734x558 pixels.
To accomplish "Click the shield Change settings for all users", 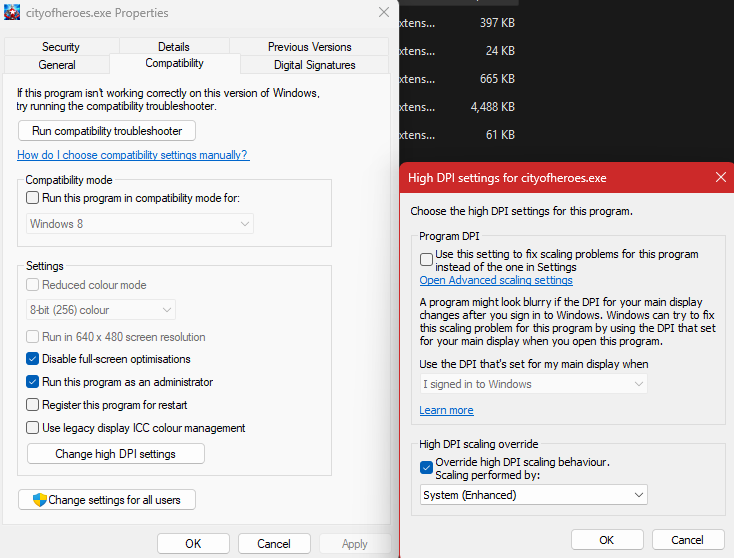I will pos(107,500).
